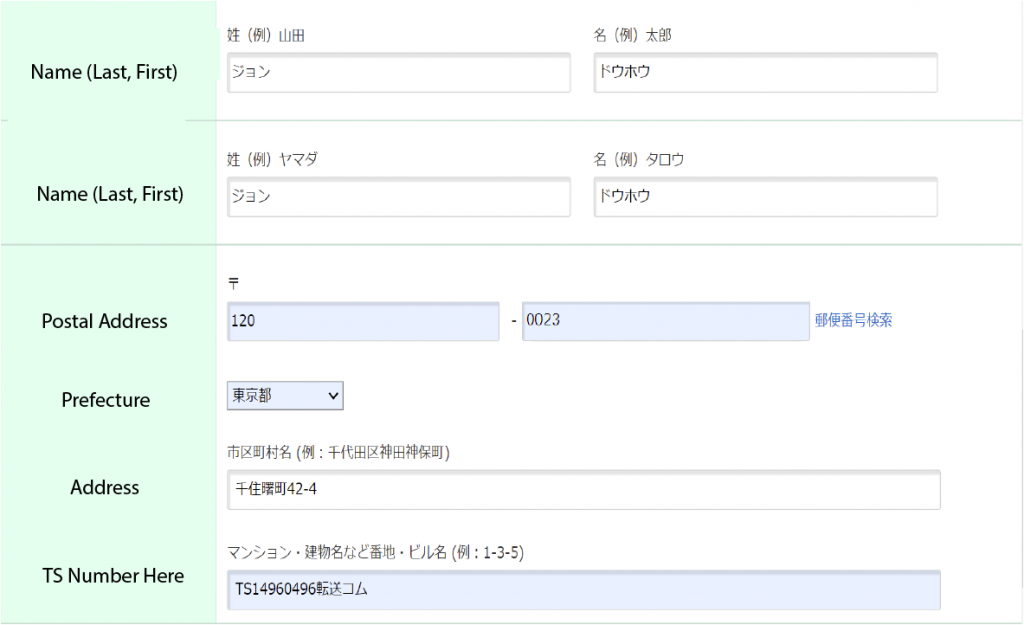The height and width of the screenshot is (625, 1024).
Task: Click the Address label in the left column
Action: click(105, 488)
